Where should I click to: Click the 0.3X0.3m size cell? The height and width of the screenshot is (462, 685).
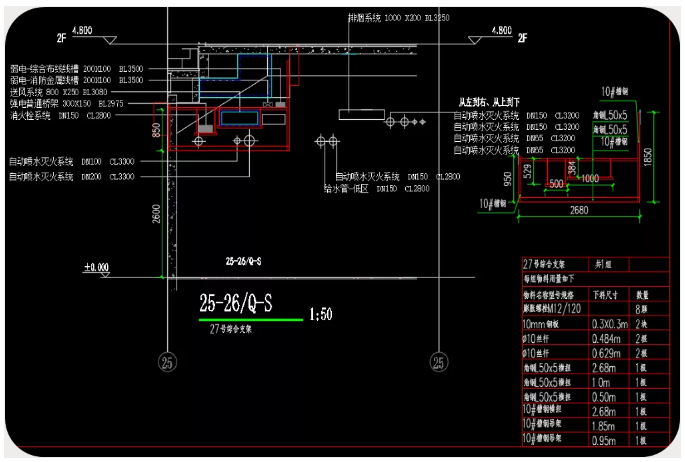610,324
